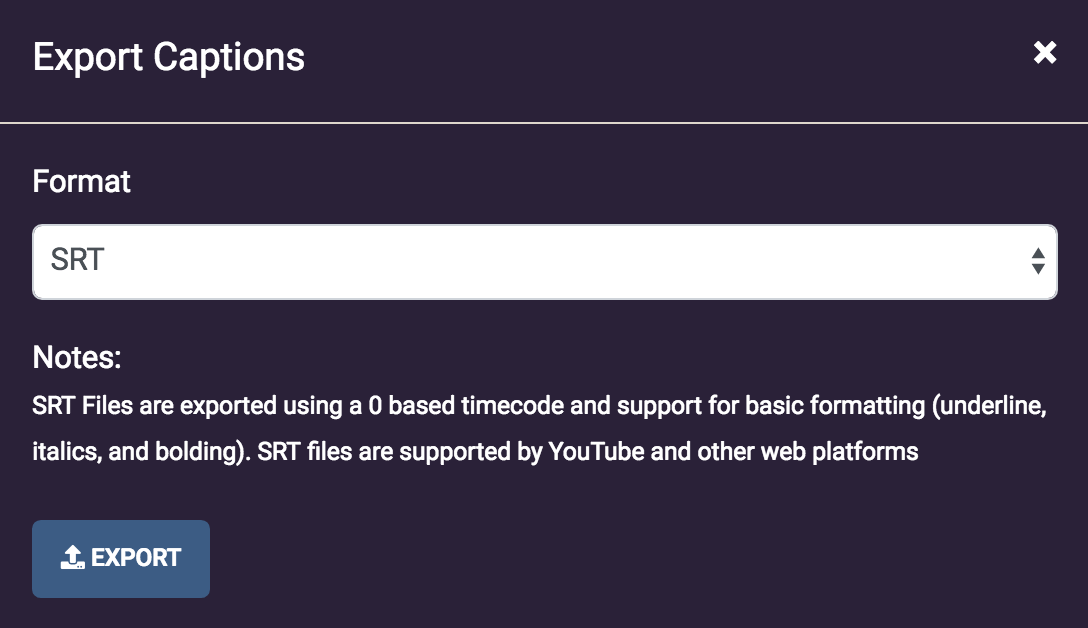Click the up-down arrows of Format selector

[1038, 261]
